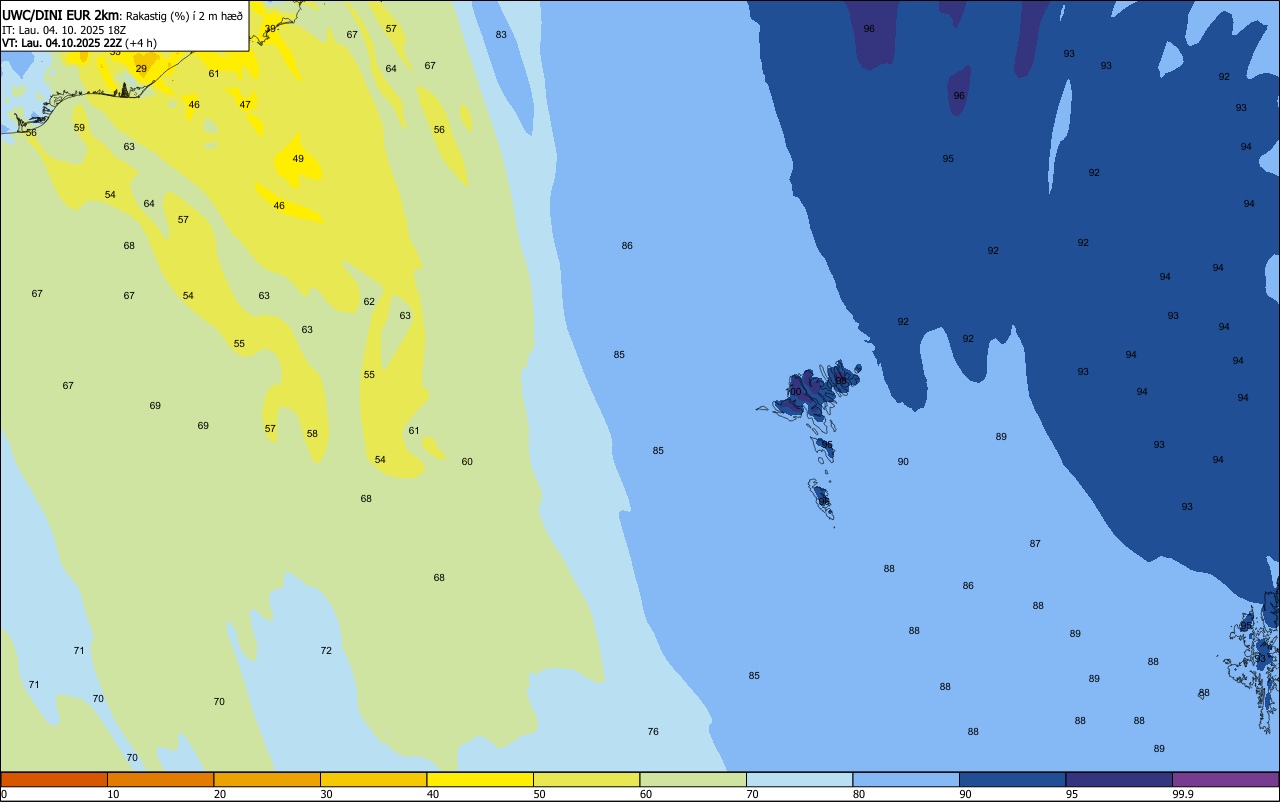The image size is (1280, 802).
Task: Click the purple legend swatch above 99.9
Action: (x=1225, y=779)
